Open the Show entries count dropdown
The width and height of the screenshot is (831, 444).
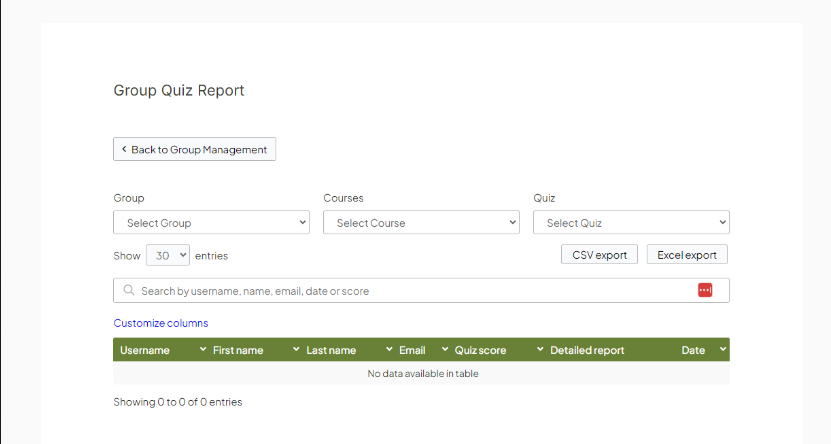[x=167, y=255]
